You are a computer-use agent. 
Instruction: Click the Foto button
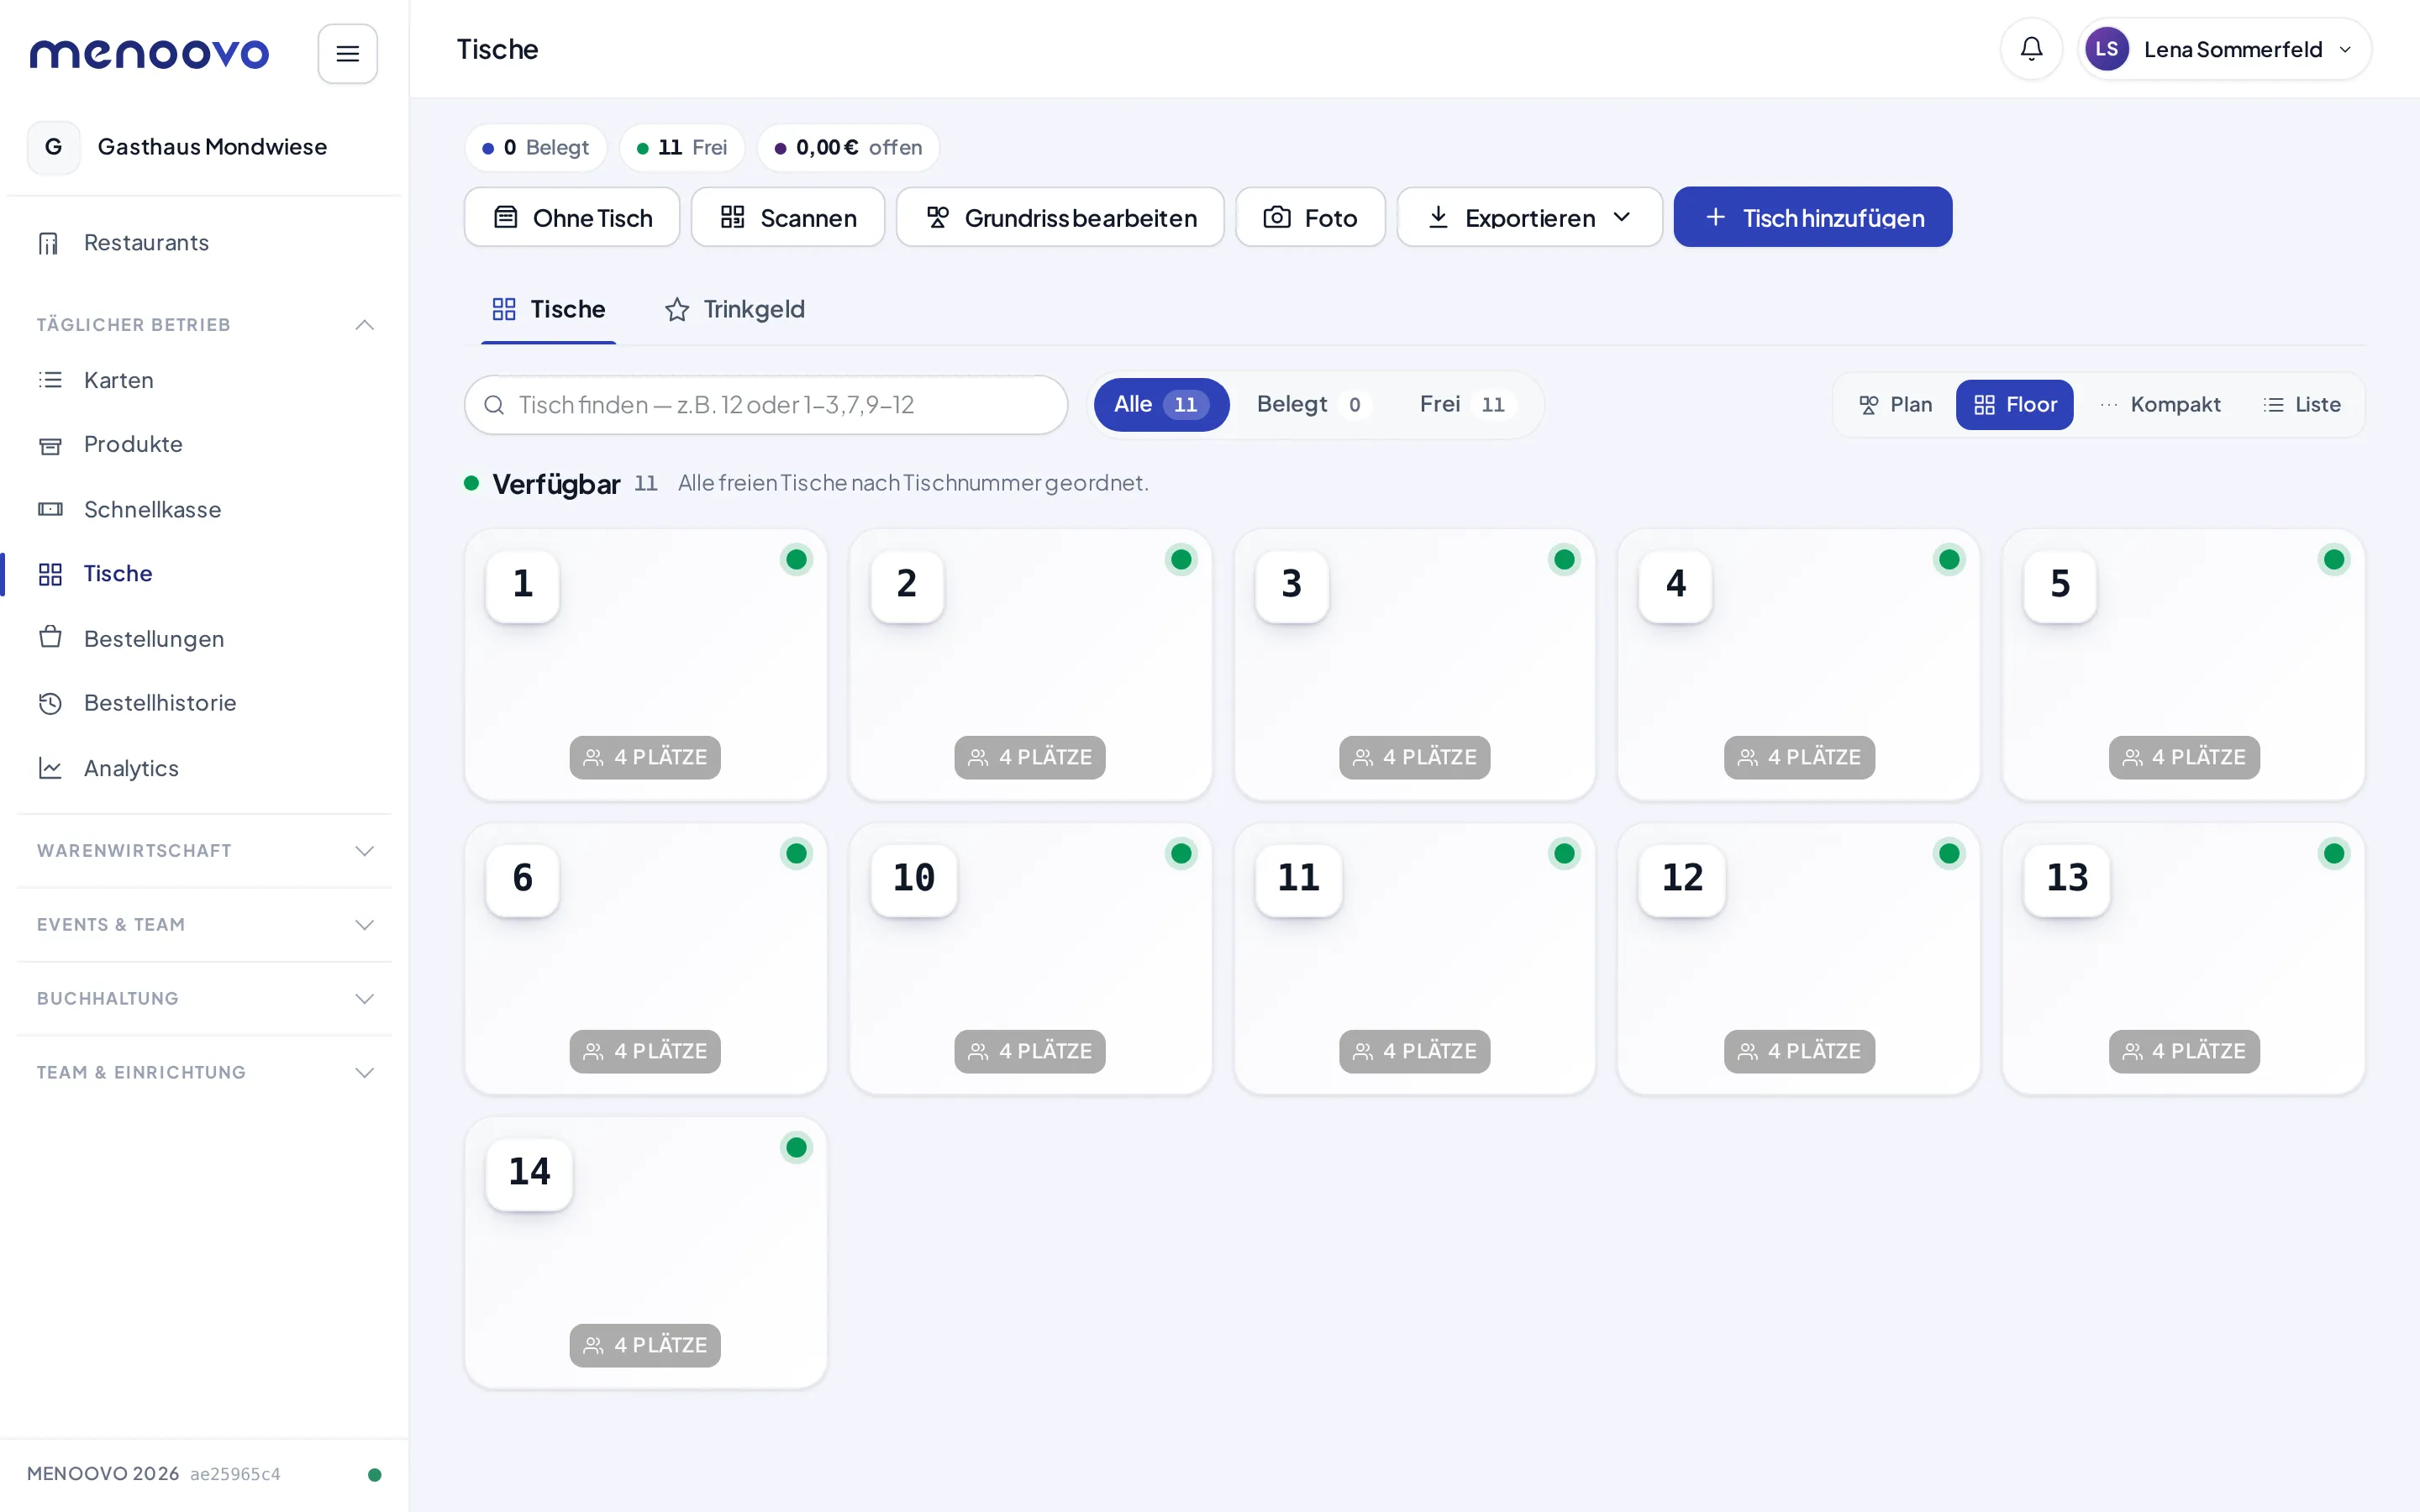1310,217
